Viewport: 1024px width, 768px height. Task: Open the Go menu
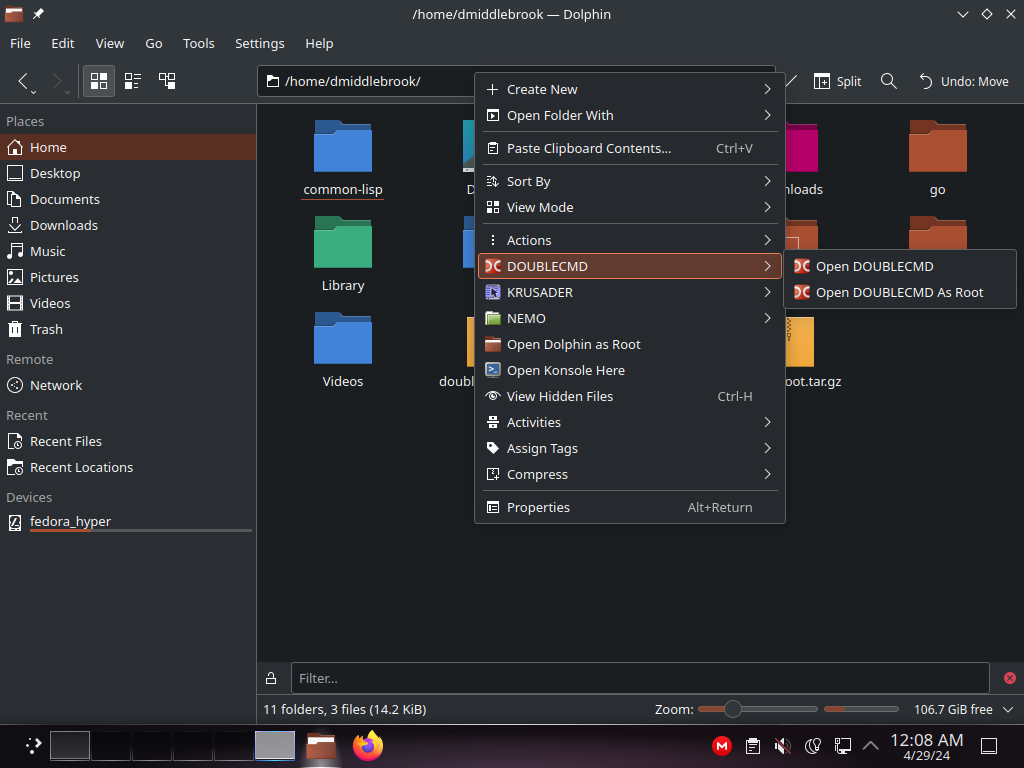pyautogui.click(x=153, y=43)
